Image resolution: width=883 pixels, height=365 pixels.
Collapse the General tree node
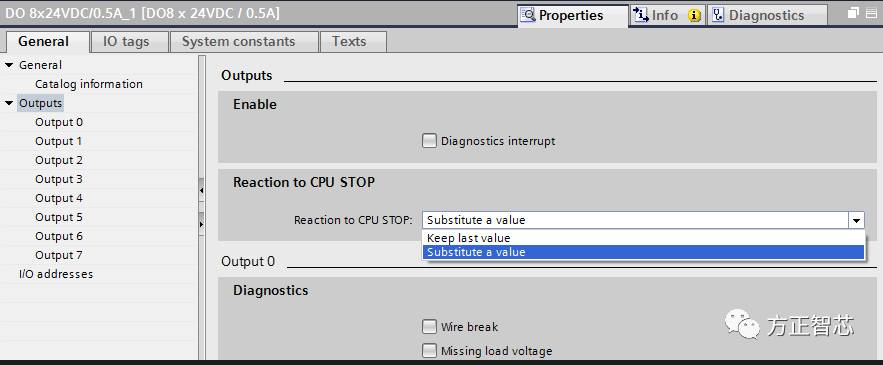coord(8,65)
